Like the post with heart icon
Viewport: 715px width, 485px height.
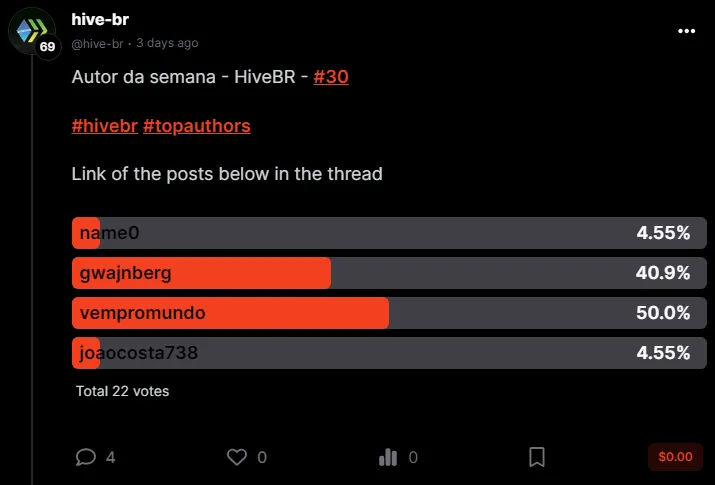[x=237, y=457]
